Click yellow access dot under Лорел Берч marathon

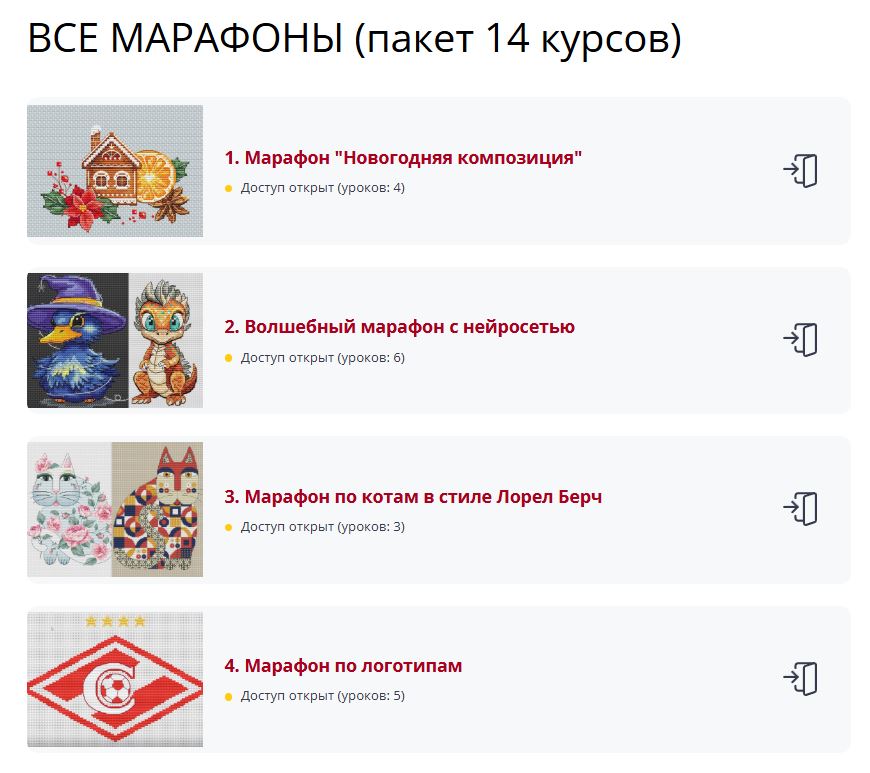228,527
